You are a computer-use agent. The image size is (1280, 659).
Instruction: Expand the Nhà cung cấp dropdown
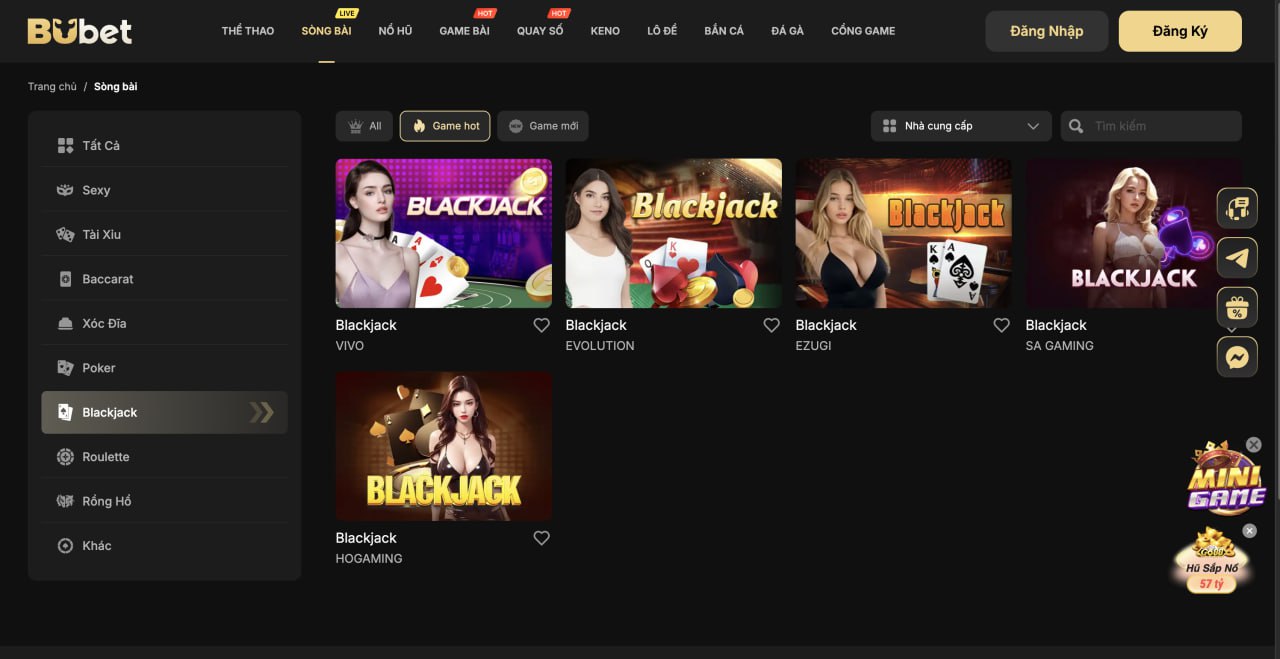[x=961, y=126]
